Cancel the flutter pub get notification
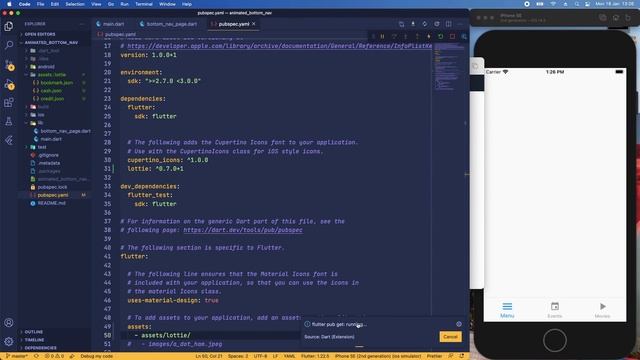Viewport: 640px width, 360px height. click(x=450, y=337)
